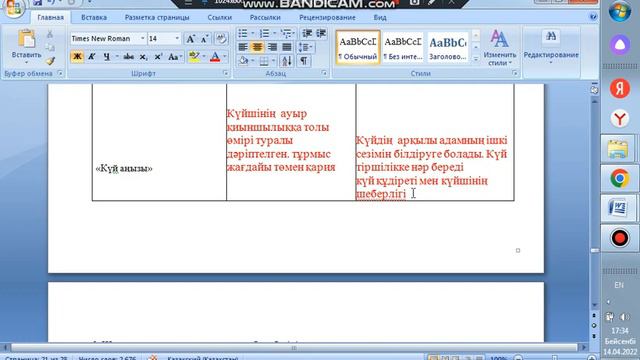Click the Sort A-Z icon
Screen dimensions: 640x360
pyautogui.click(x=287, y=61)
